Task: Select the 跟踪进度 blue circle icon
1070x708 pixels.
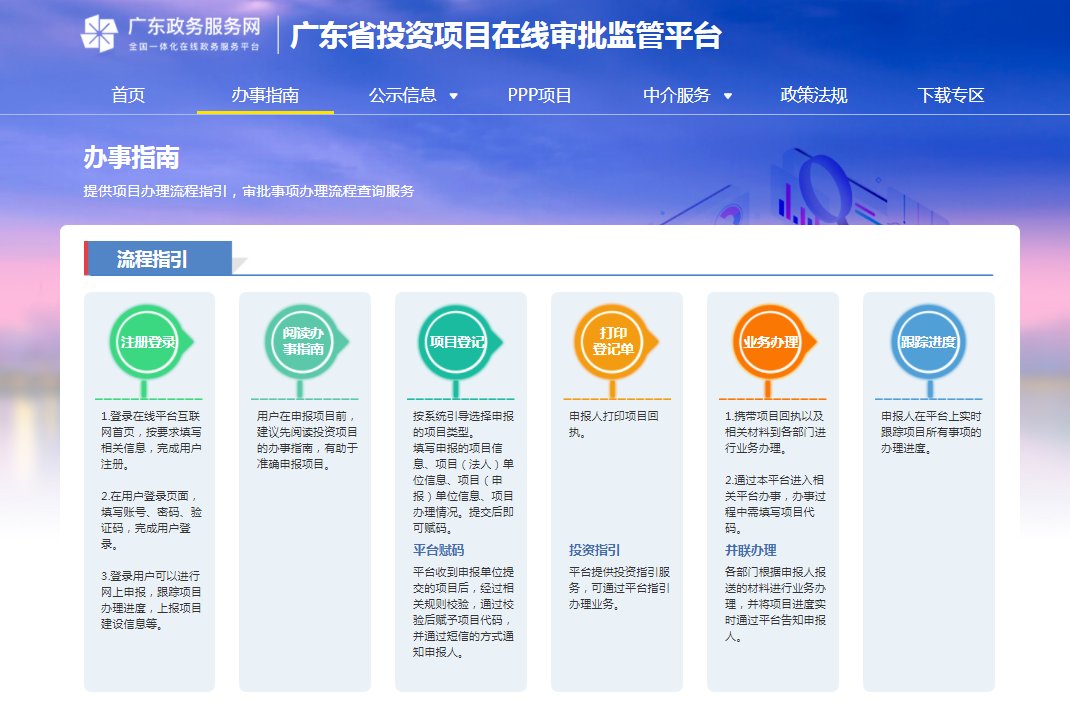Action: (x=927, y=342)
